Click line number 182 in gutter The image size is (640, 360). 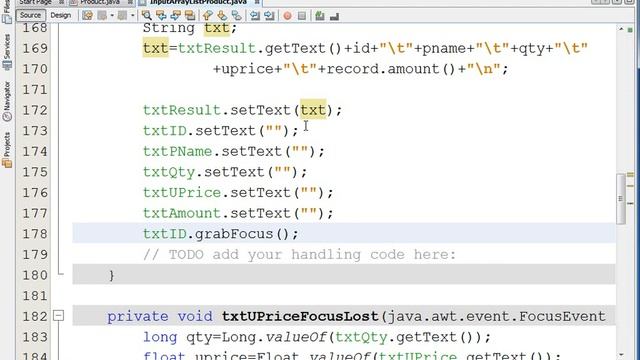point(35,316)
